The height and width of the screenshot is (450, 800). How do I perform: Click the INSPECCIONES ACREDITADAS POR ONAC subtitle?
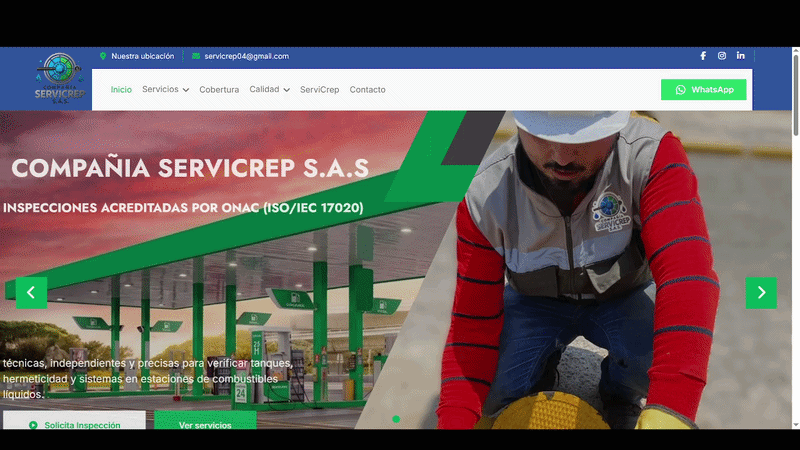(183, 208)
